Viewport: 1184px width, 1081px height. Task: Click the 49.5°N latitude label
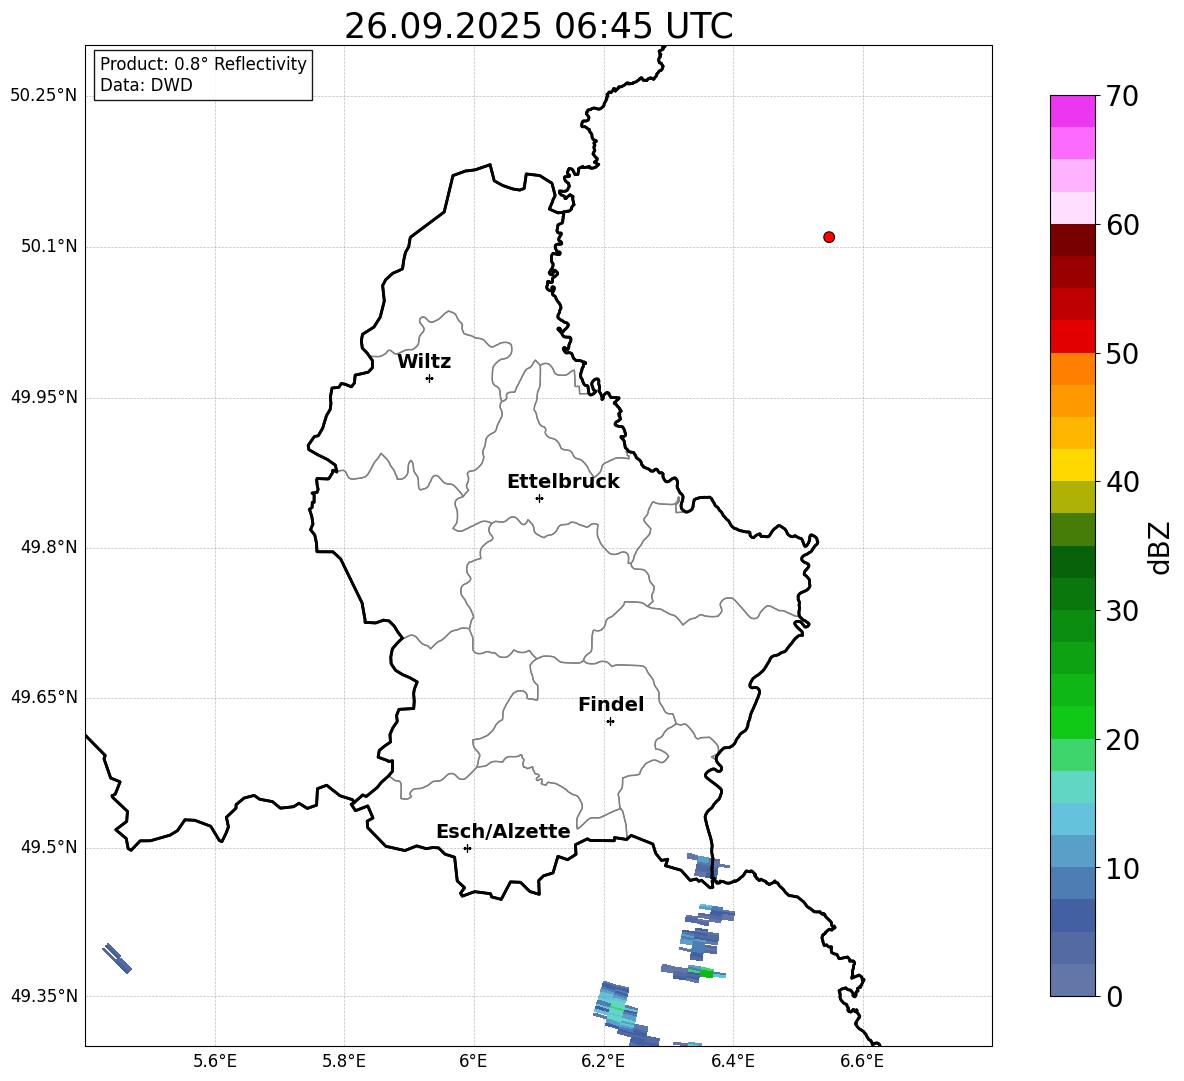pyautogui.click(x=48, y=847)
